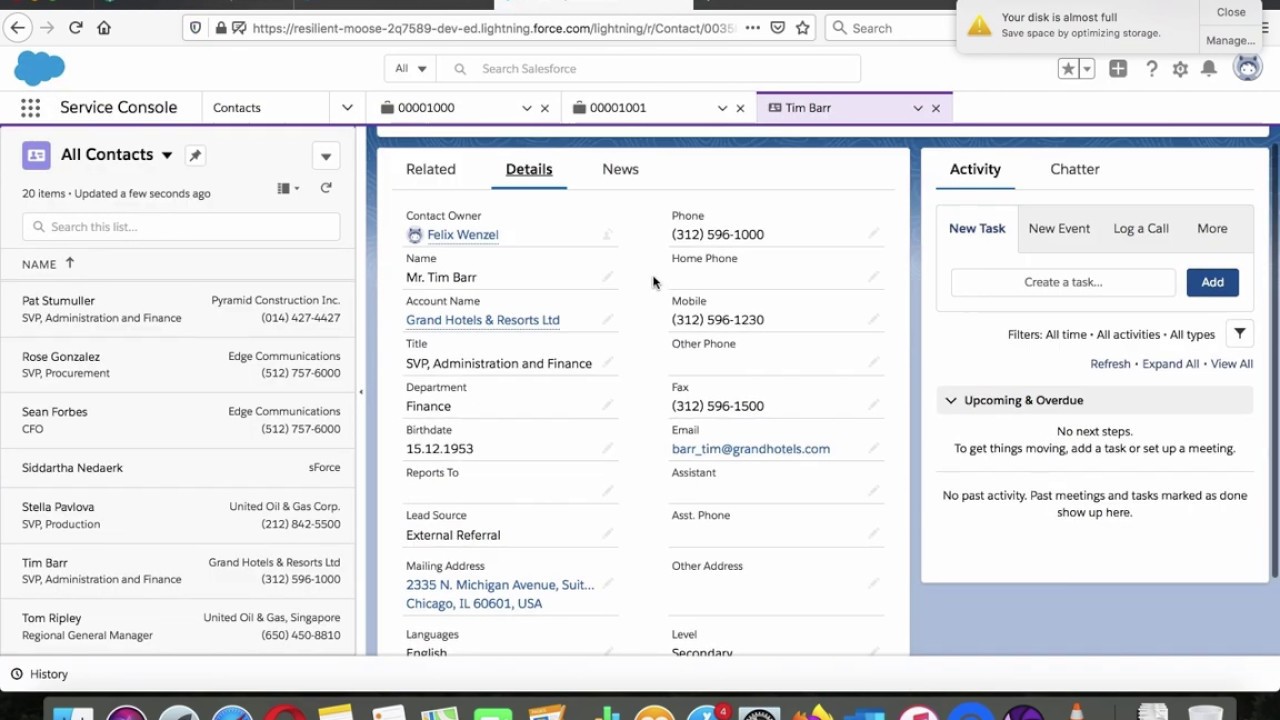Change list display view icon

(288, 188)
